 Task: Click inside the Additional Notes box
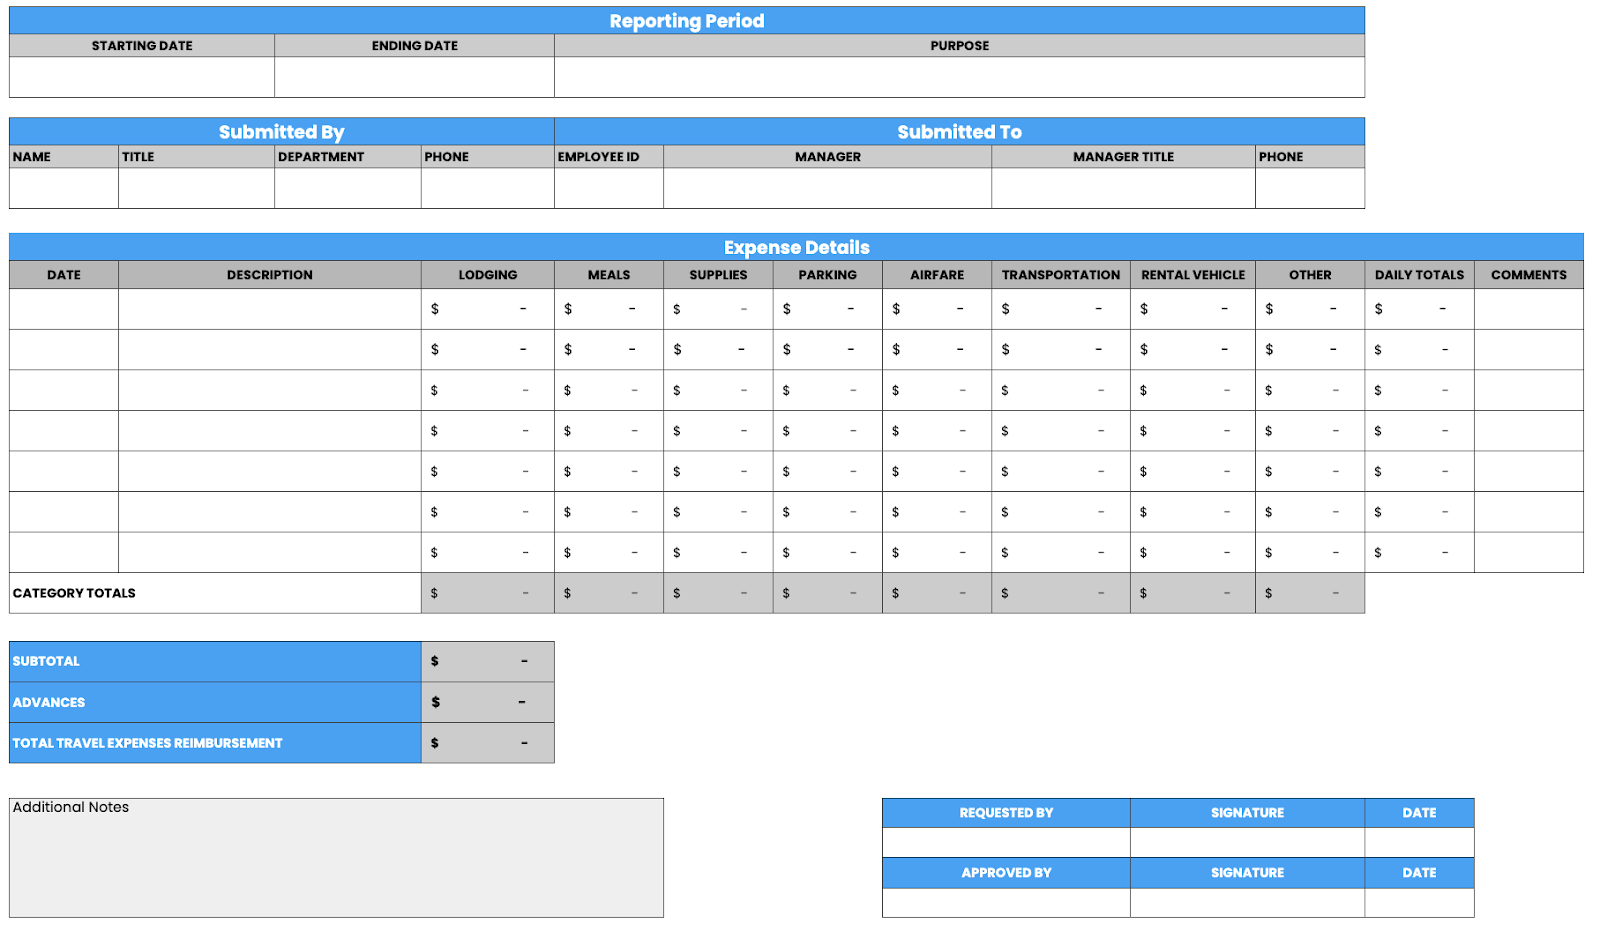pos(336,858)
